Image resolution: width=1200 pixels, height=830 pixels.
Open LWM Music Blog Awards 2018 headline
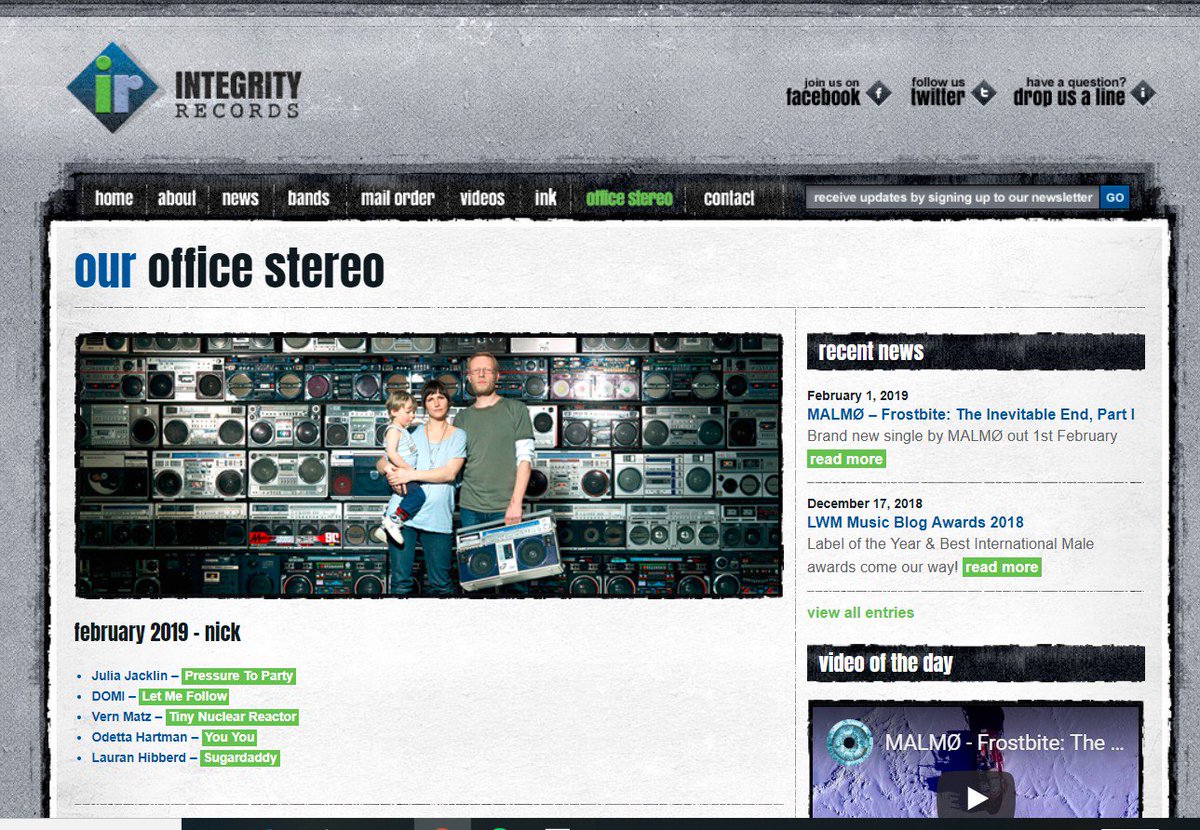pos(915,522)
